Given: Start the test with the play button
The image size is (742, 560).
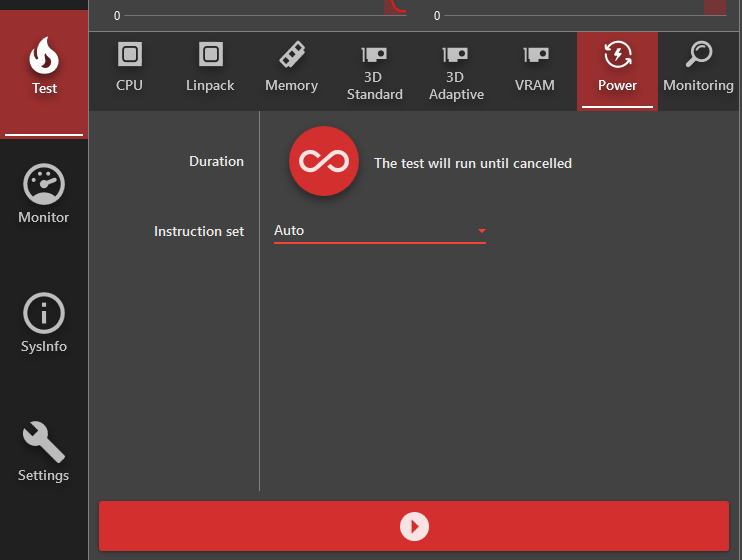Looking at the screenshot, I should 414,526.
